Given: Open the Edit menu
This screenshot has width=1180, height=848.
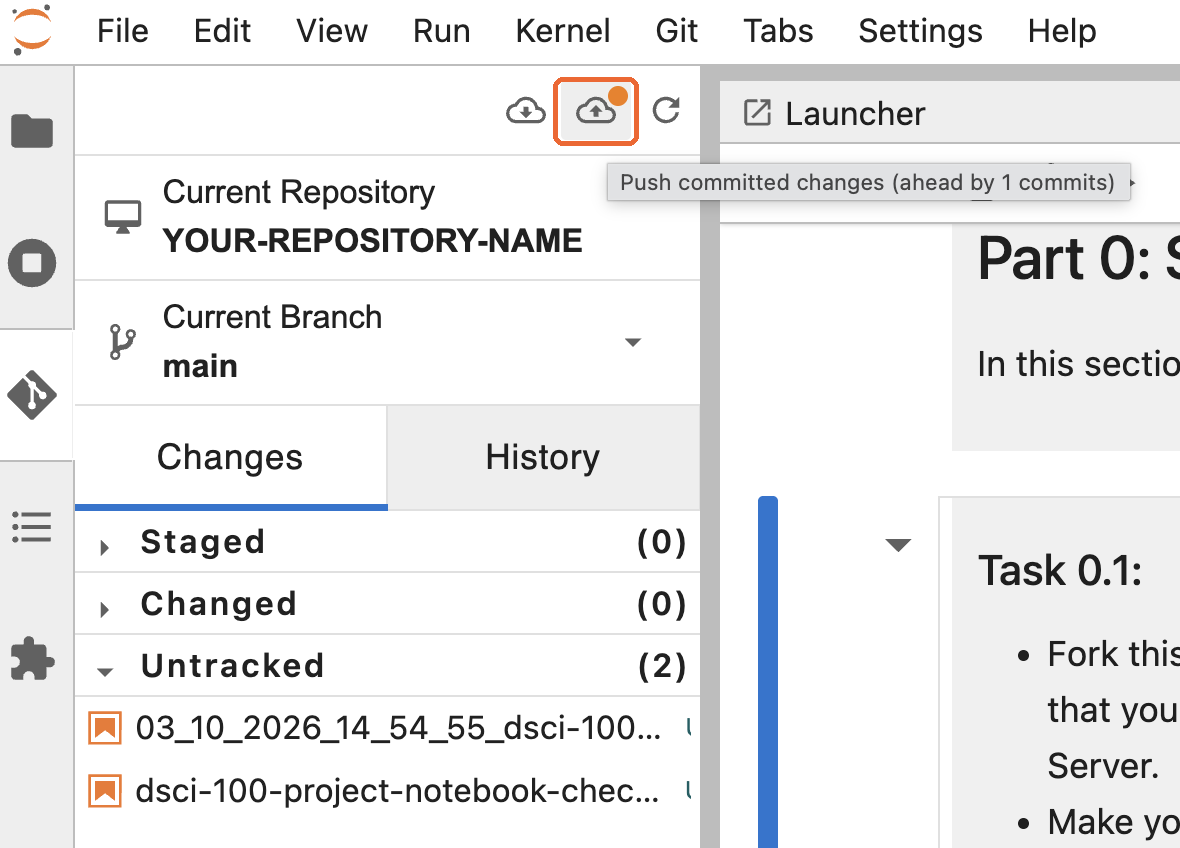Looking at the screenshot, I should tap(222, 32).
